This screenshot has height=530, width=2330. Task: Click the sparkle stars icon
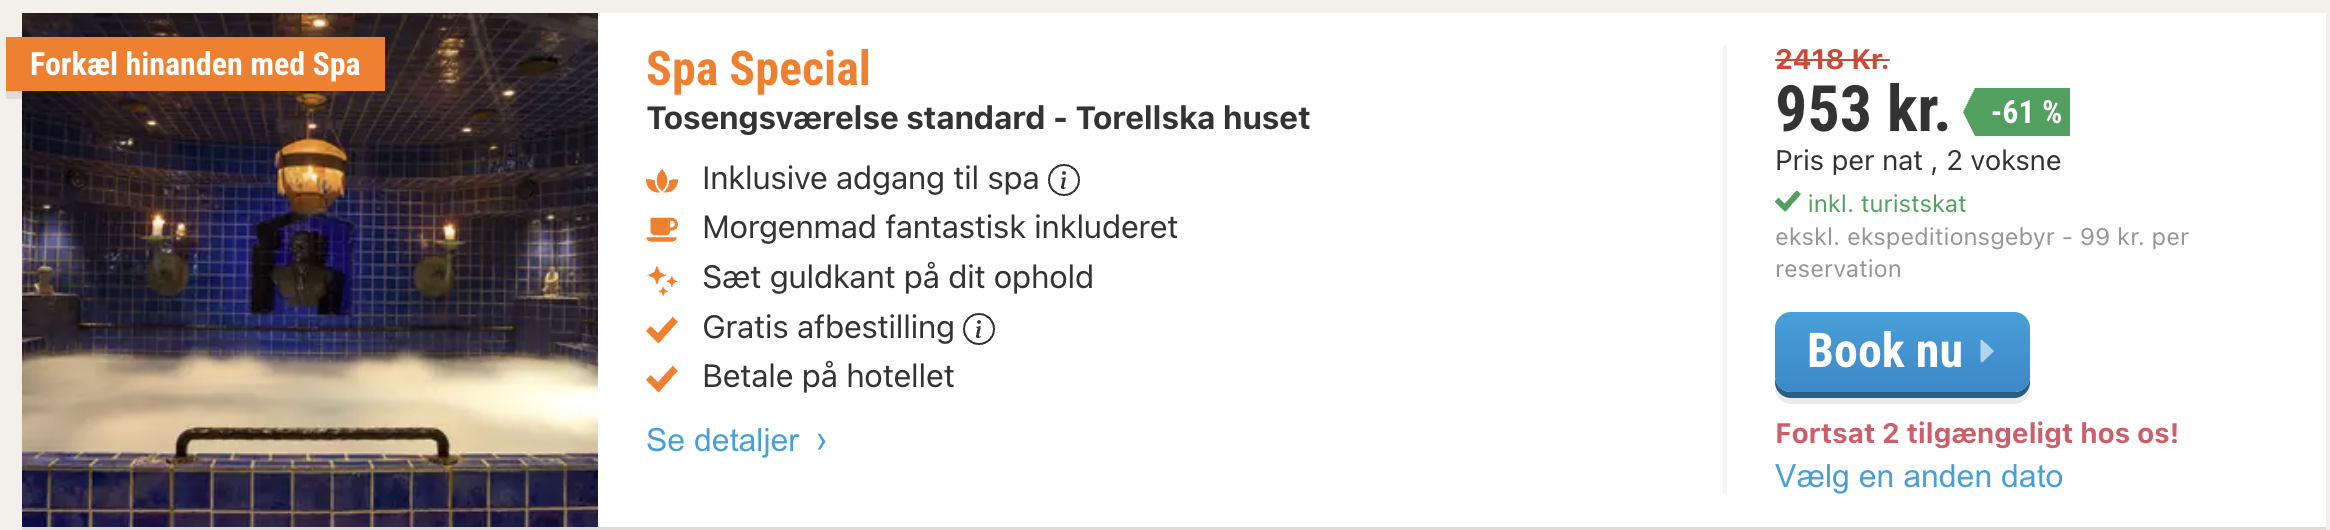click(662, 280)
